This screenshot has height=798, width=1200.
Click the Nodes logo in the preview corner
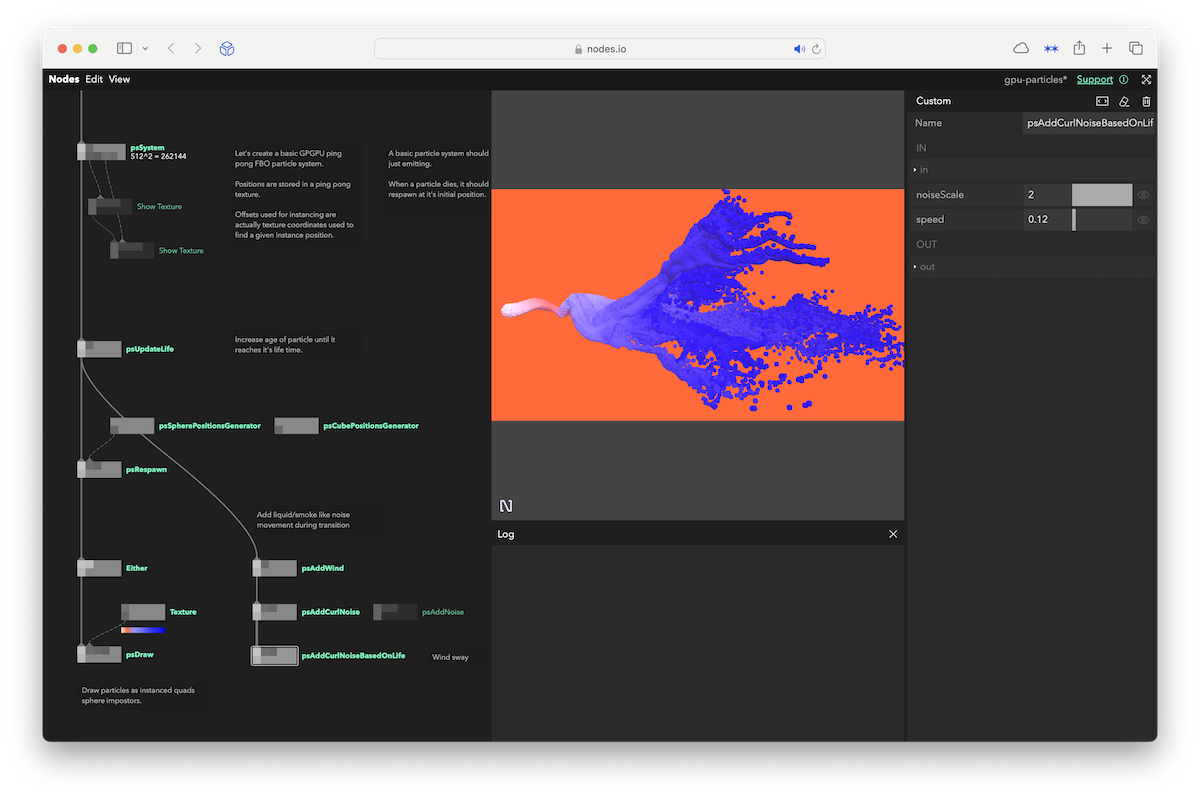pyautogui.click(x=506, y=505)
